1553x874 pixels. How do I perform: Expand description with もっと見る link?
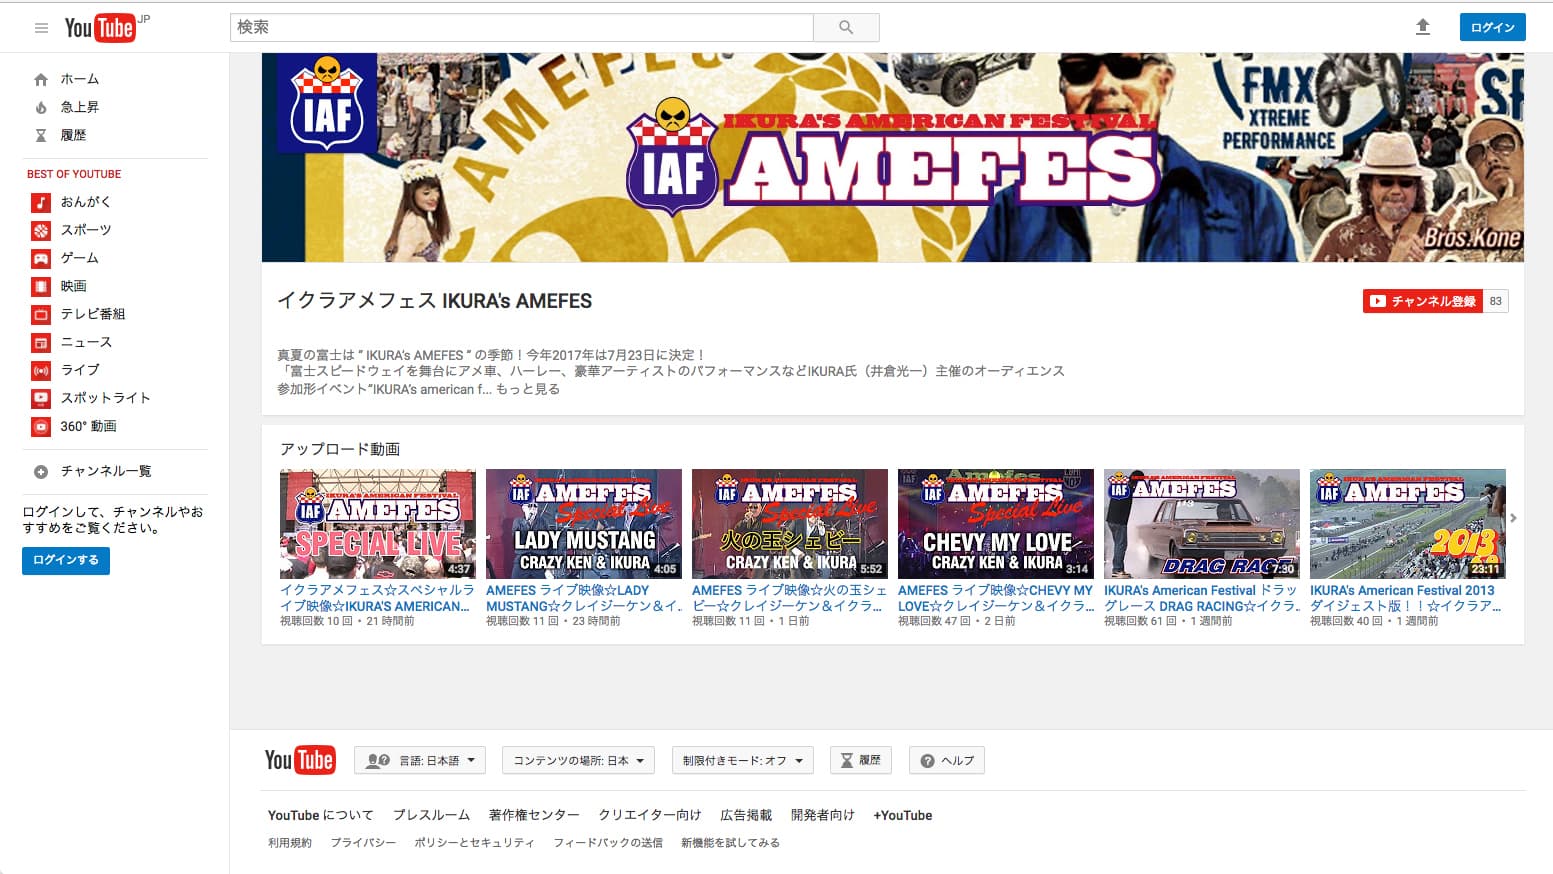(x=528, y=389)
